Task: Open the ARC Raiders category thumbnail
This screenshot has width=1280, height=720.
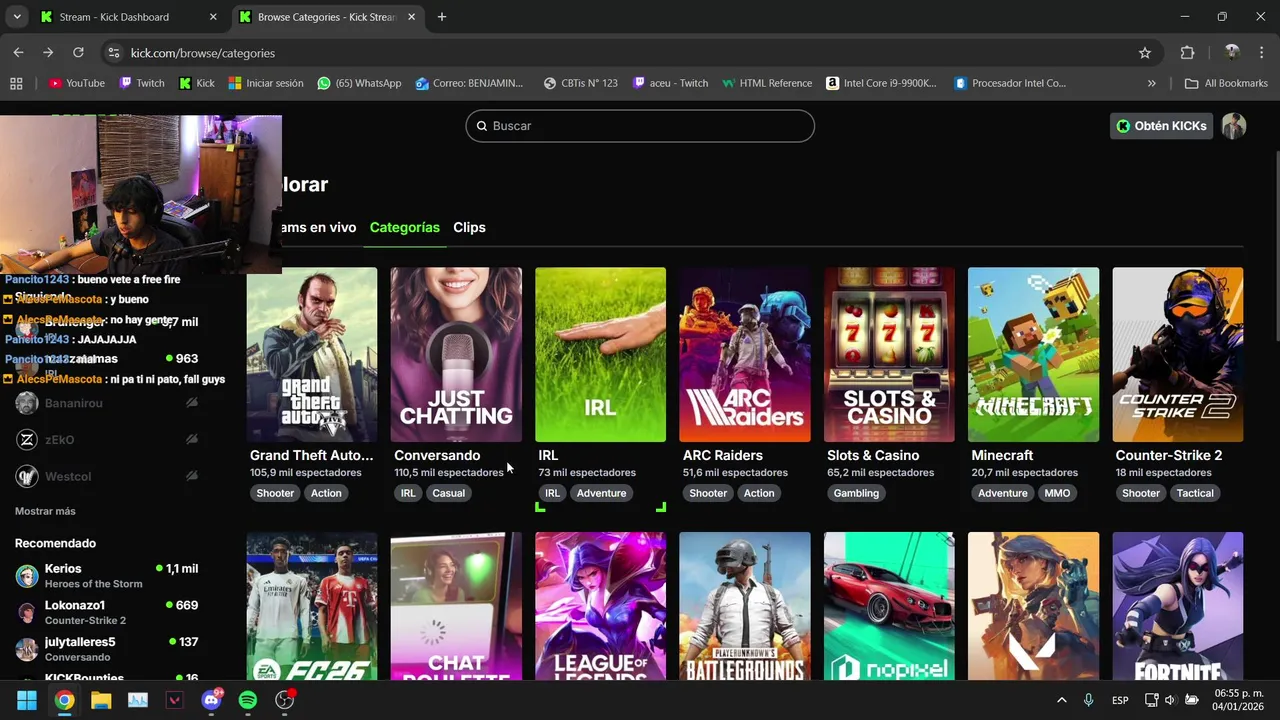Action: click(x=745, y=354)
